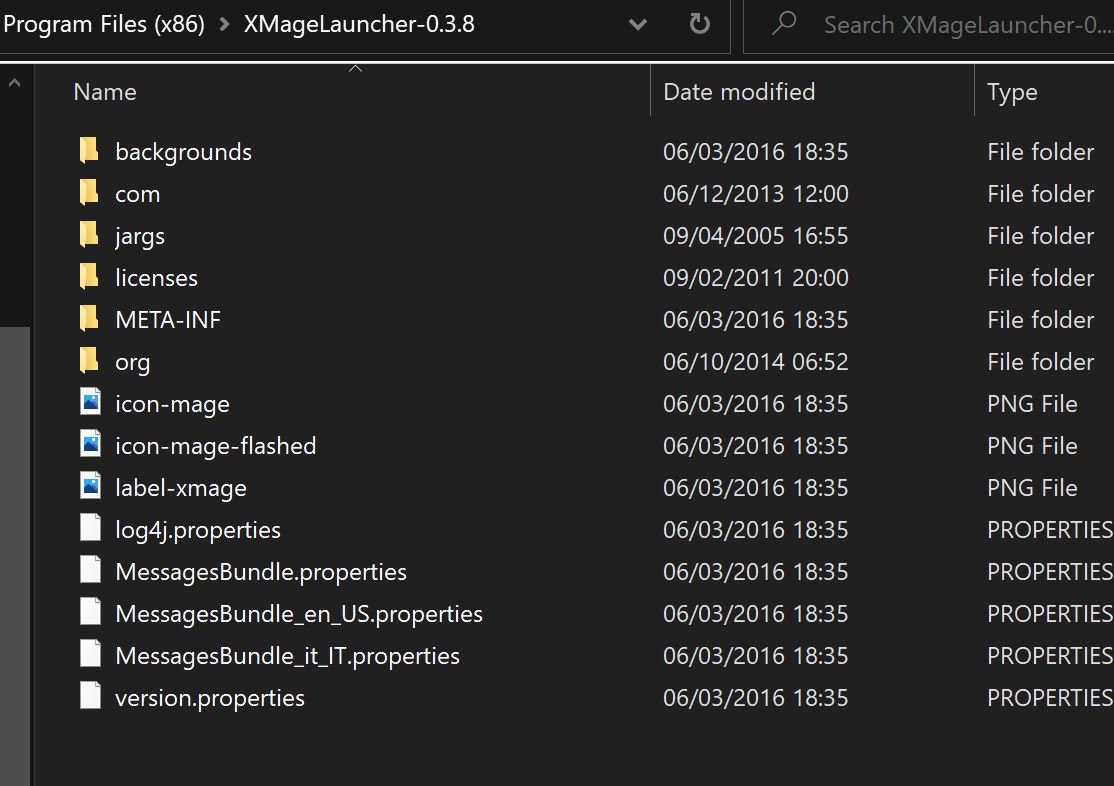Select the icon-mage-flashed file name
Image resolution: width=1114 pixels, height=786 pixels.
click(x=215, y=446)
